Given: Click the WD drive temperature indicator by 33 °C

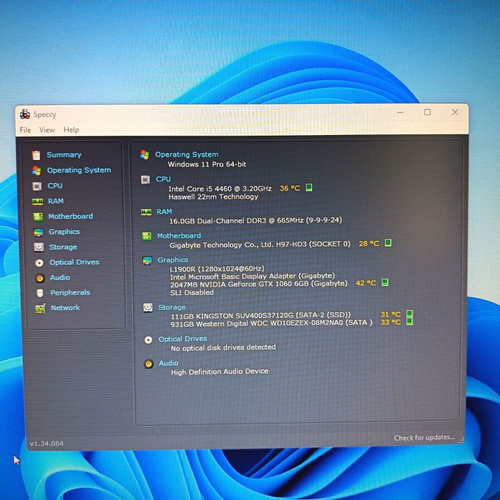Looking at the screenshot, I should (410, 321).
